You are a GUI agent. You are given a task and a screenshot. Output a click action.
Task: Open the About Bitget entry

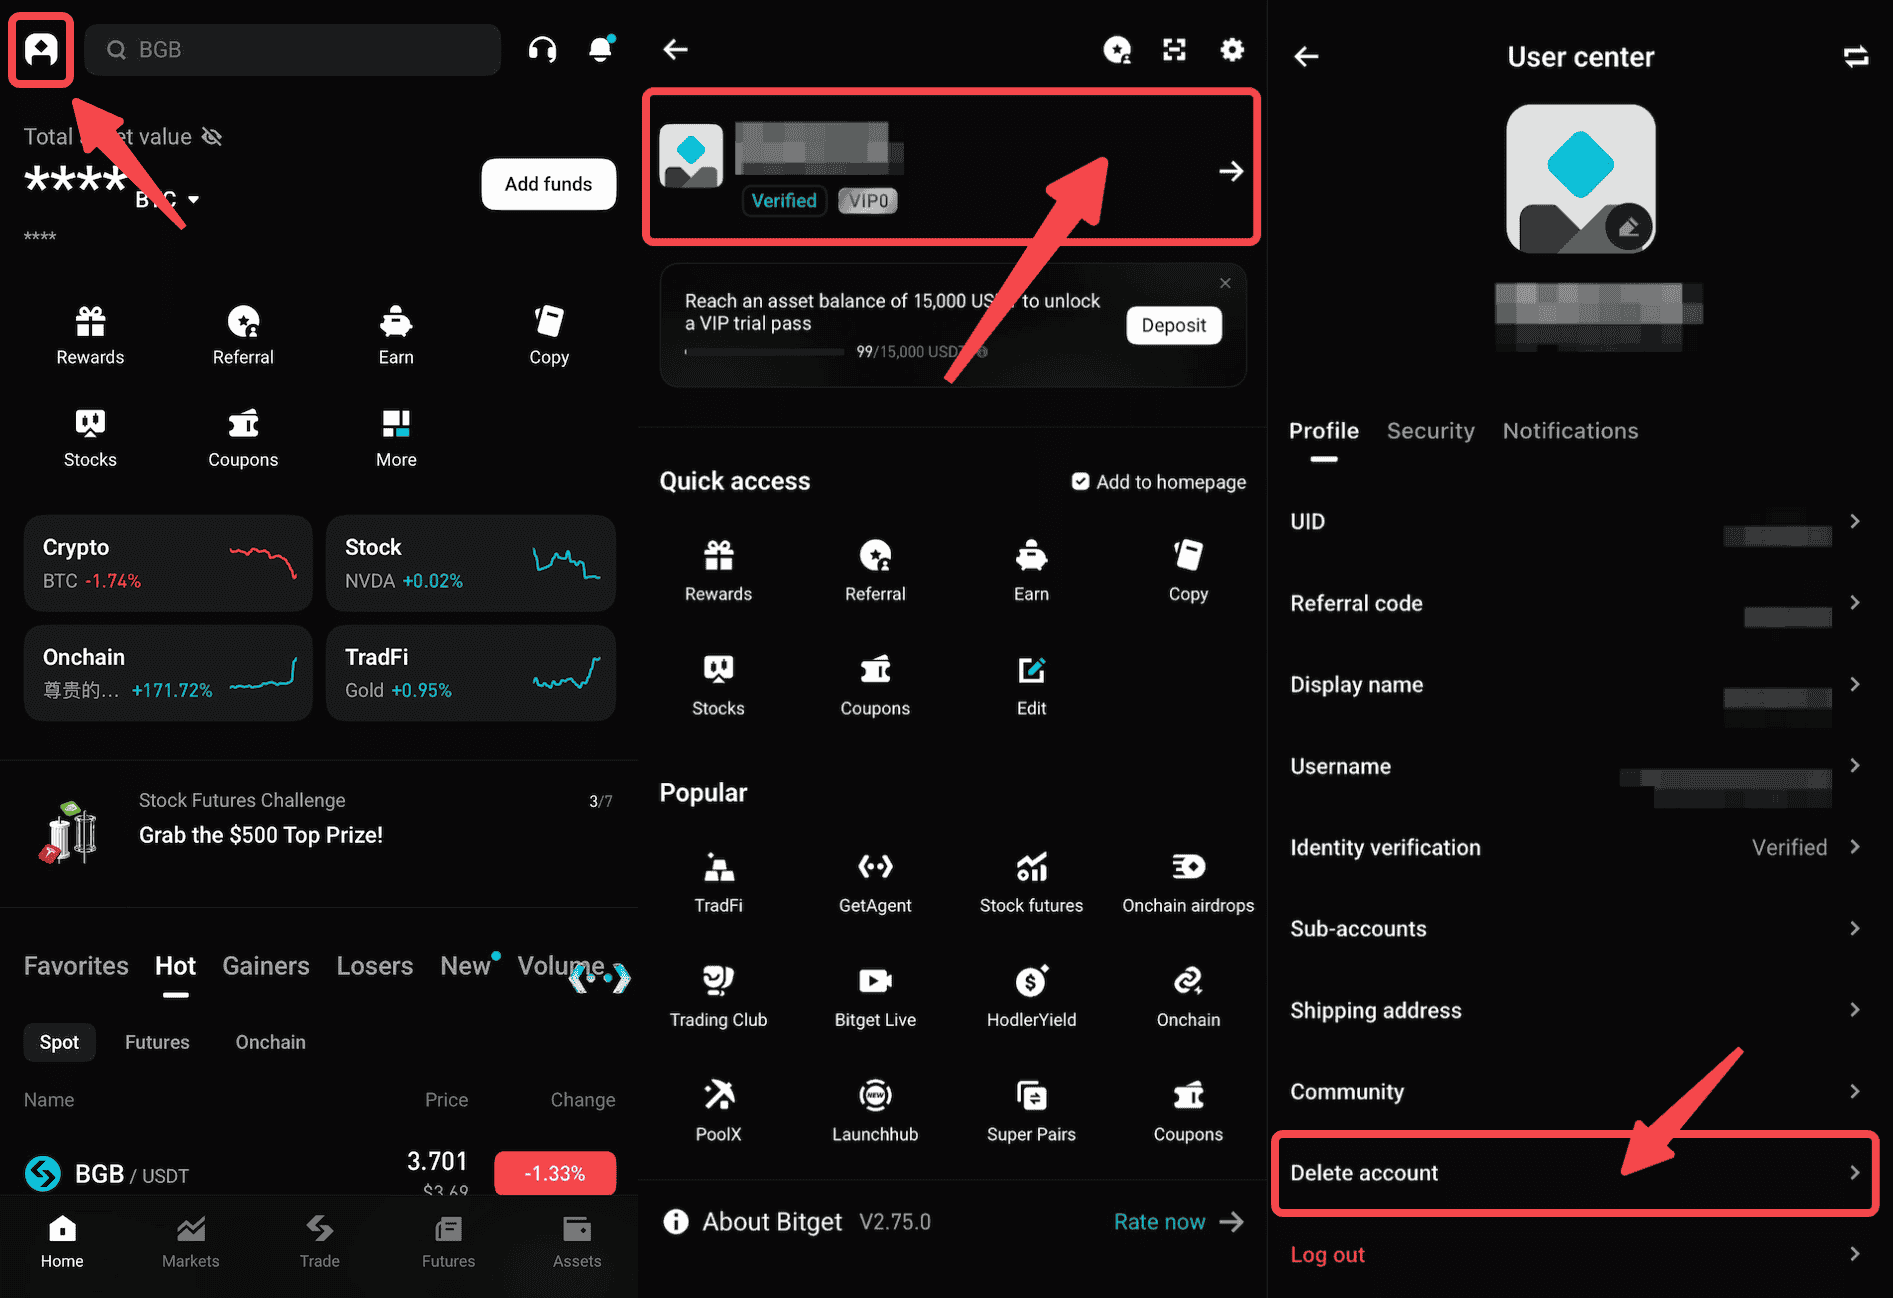[x=796, y=1222]
